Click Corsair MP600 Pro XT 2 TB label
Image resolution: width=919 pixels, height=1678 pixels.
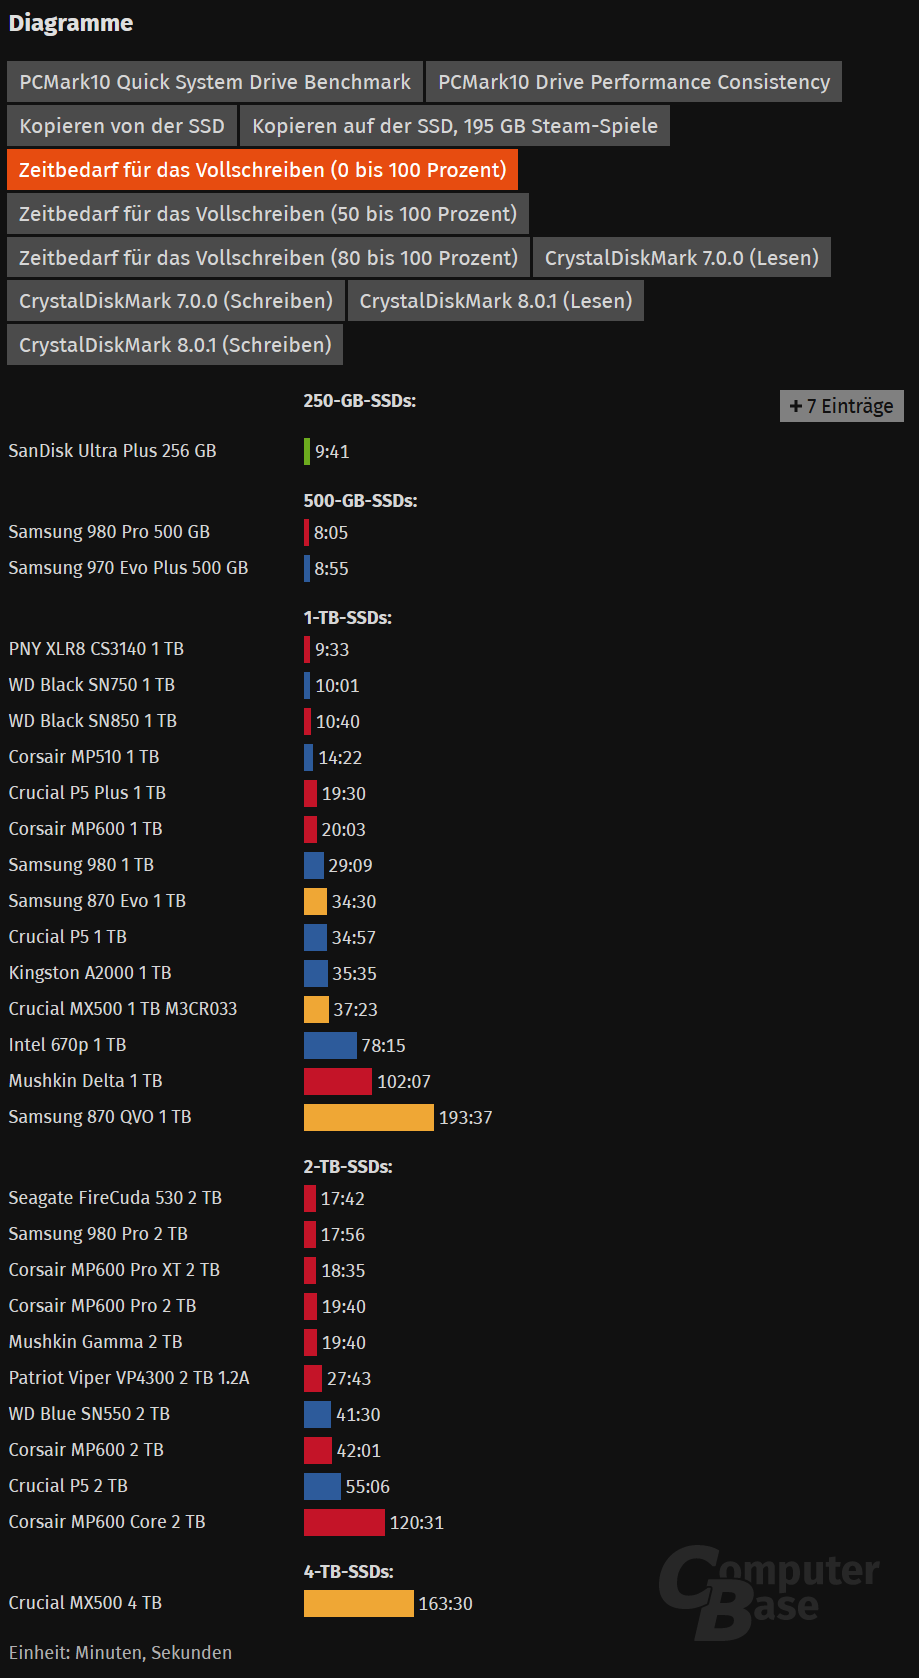[x=114, y=1270]
